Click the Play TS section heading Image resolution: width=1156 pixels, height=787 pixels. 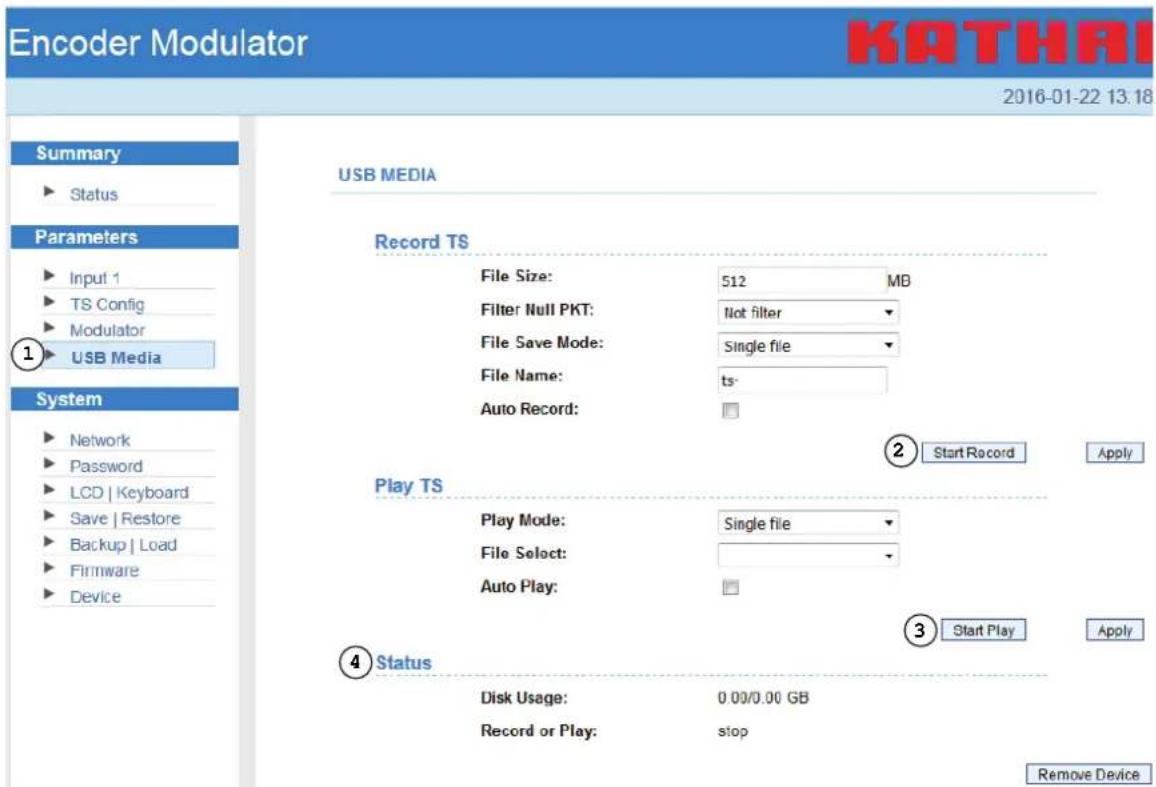408,486
